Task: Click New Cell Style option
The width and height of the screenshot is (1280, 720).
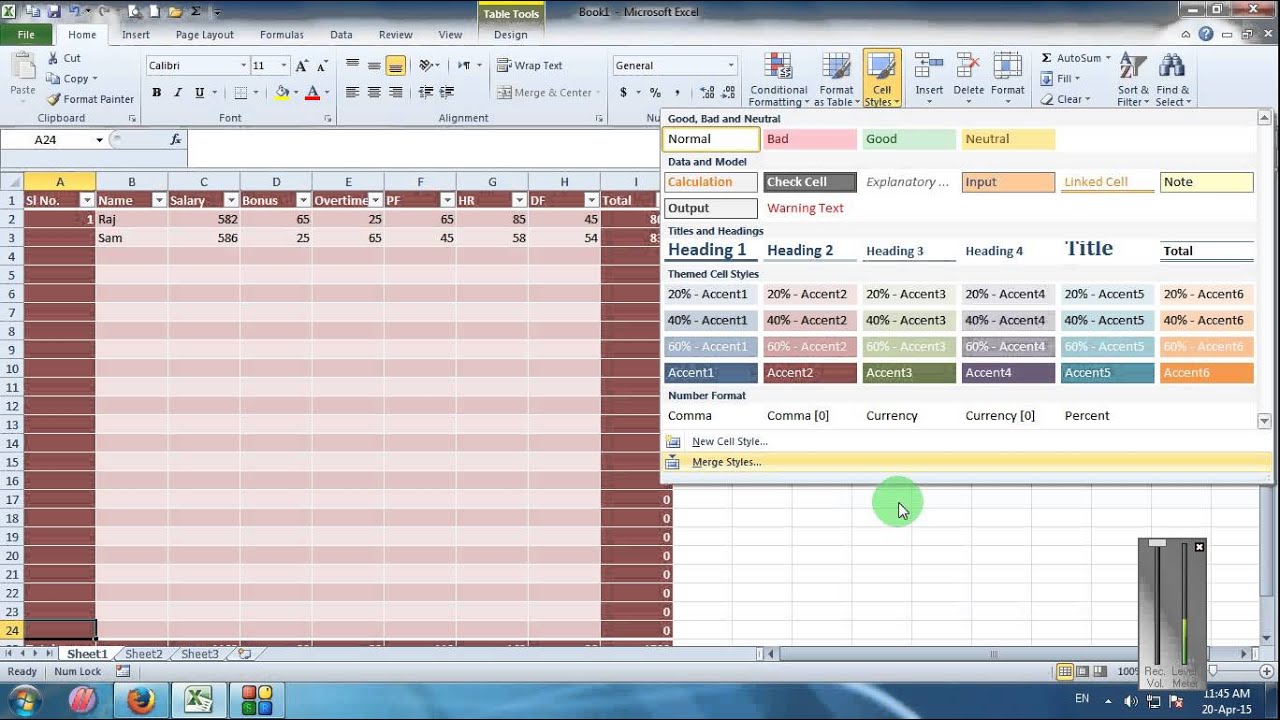Action: 729,441
